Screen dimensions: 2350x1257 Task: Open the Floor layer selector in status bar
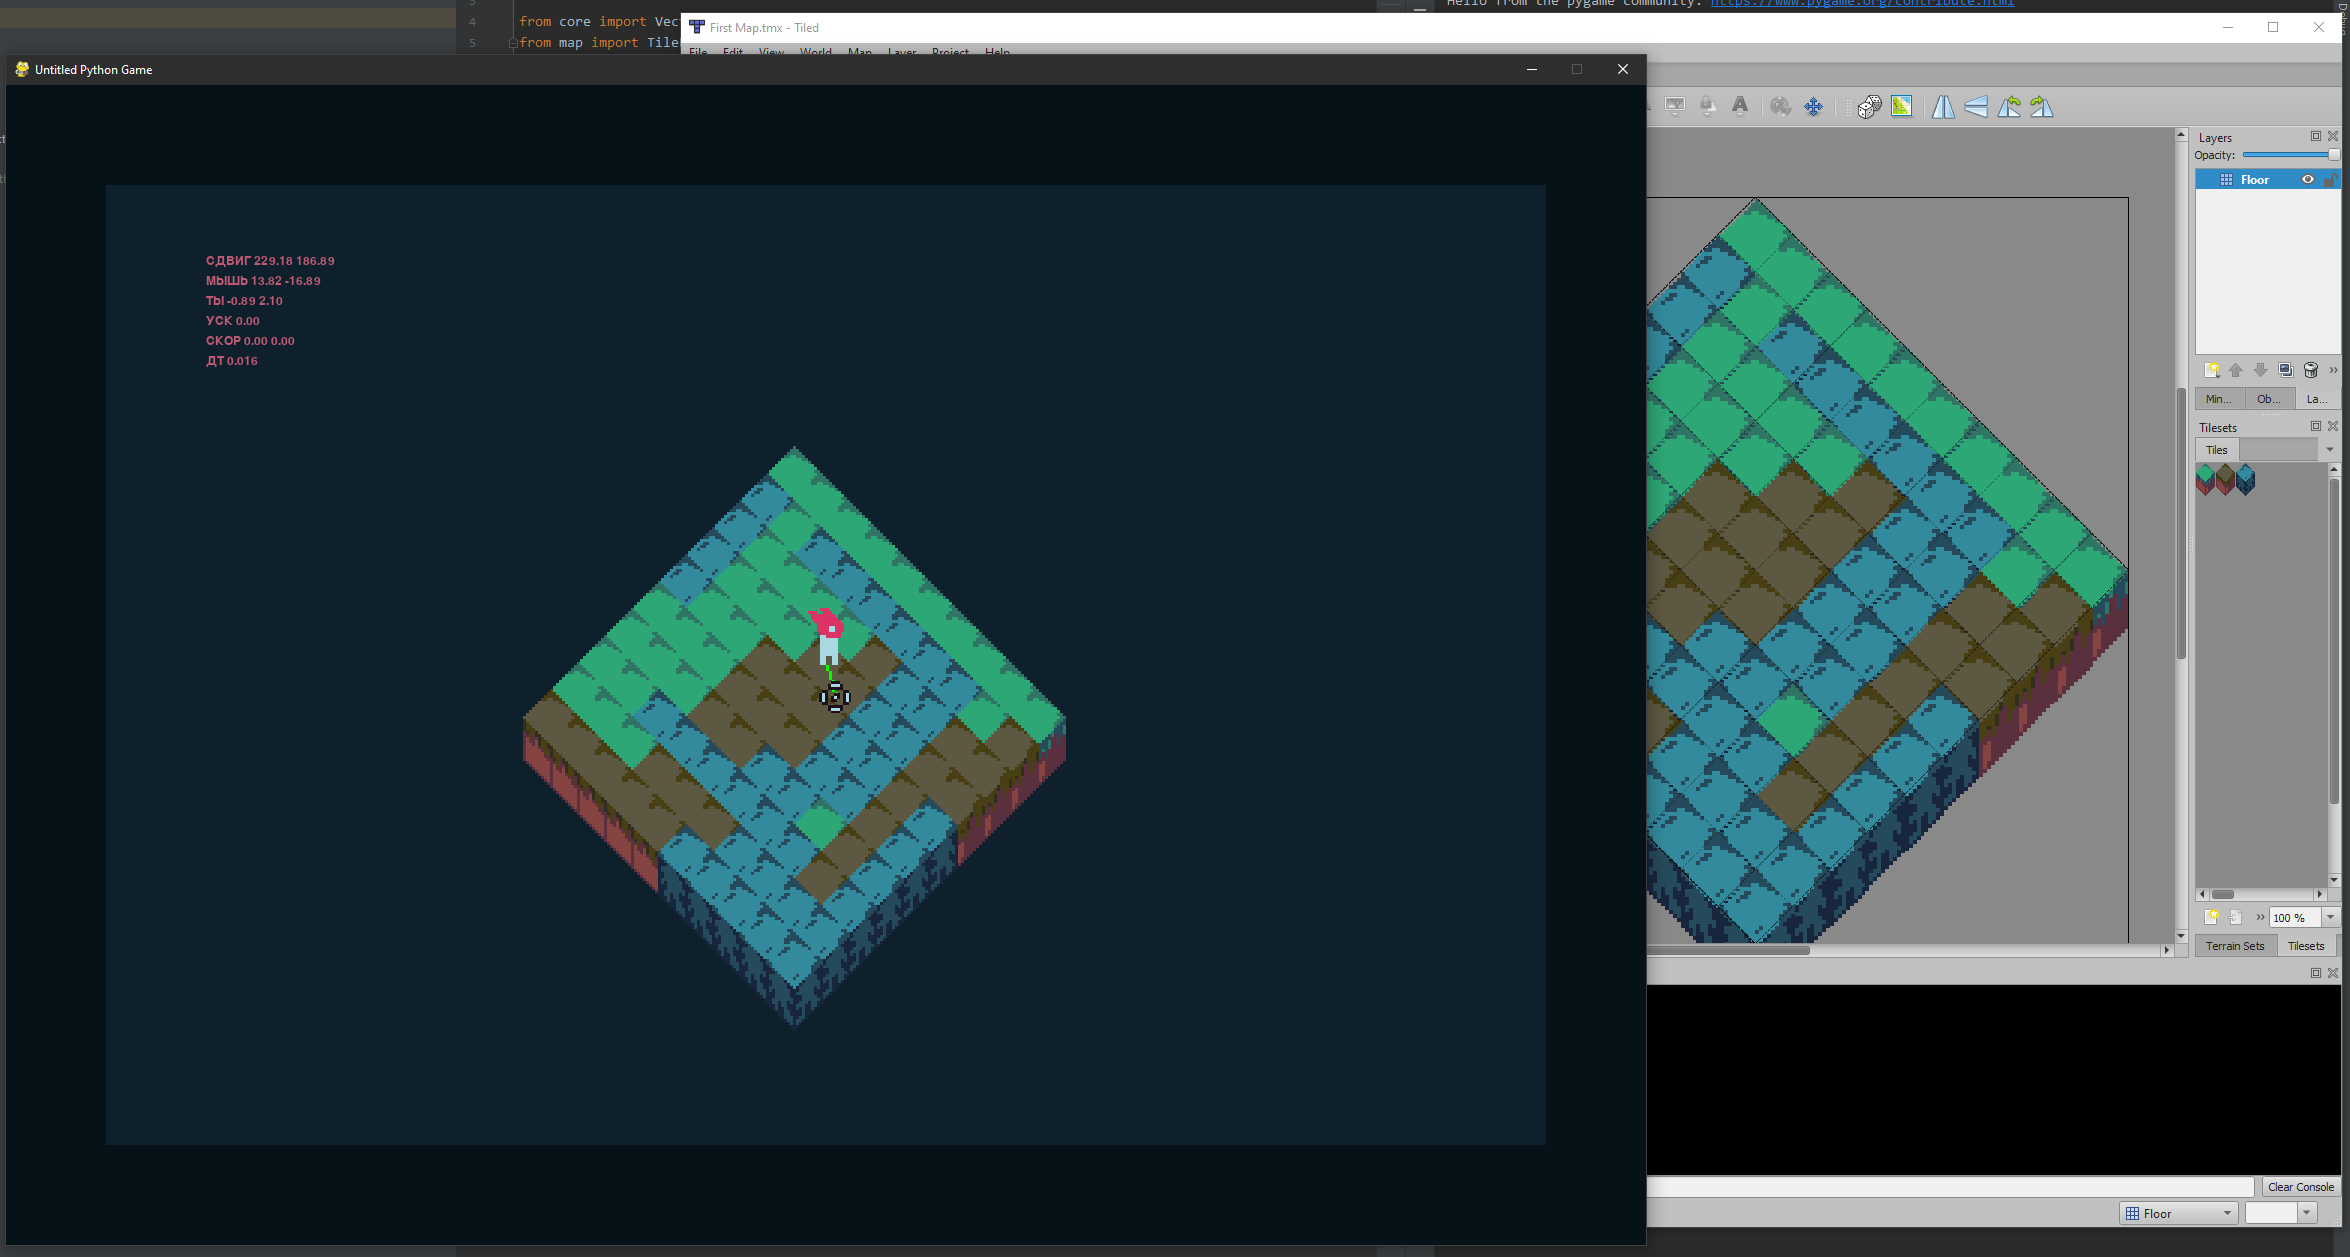(x=2179, y=1213)
